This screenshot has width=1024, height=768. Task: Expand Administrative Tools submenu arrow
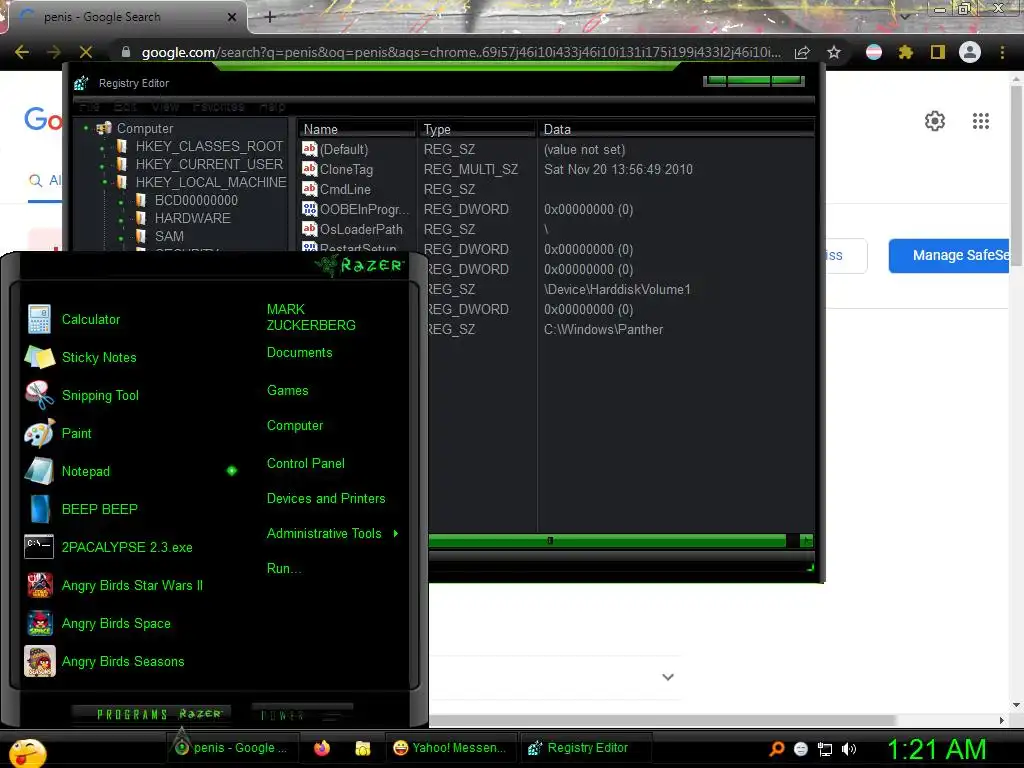pyautogui.click(x=396, y=534)
